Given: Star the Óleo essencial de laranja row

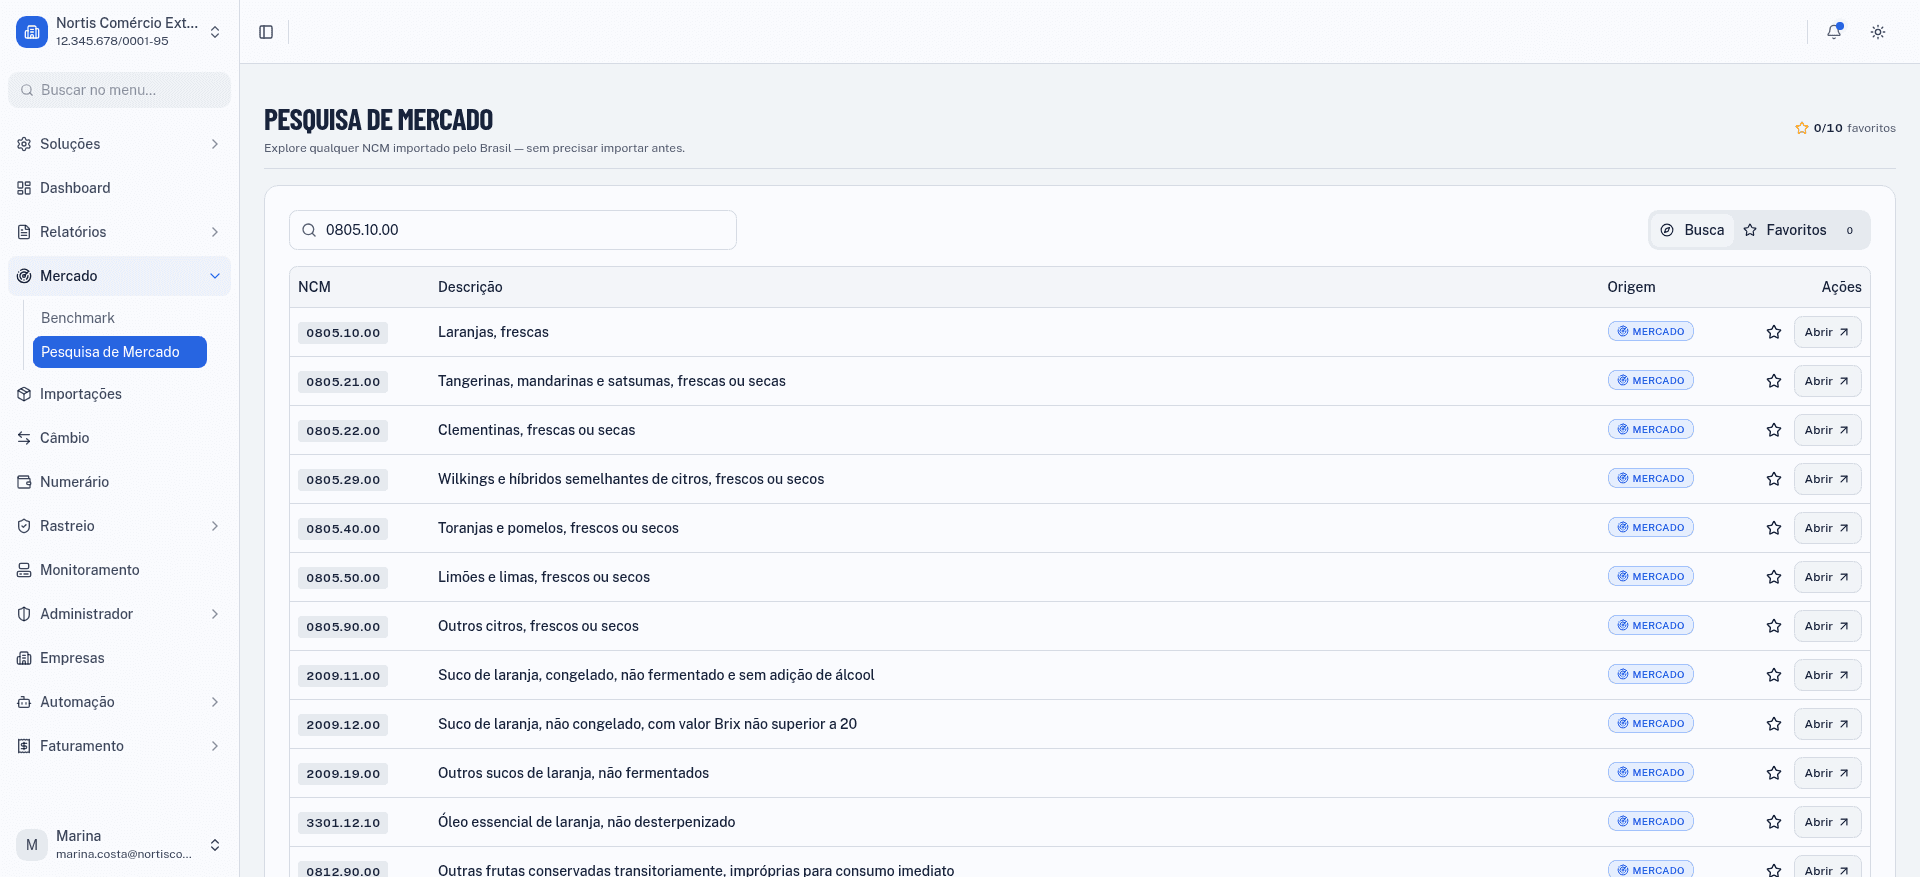Looking at the screenshot, I should tap(1774, 822).
